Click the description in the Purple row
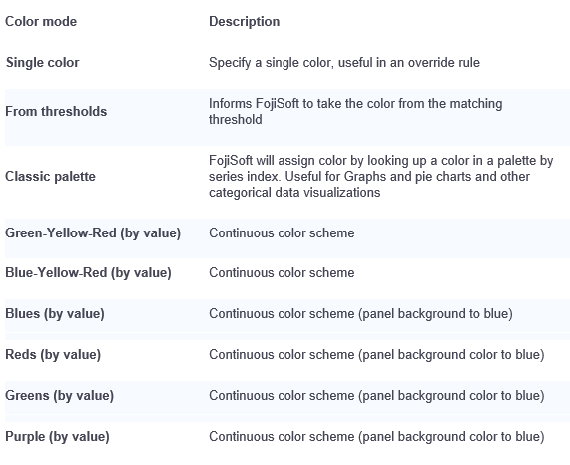 pos(377,436)
